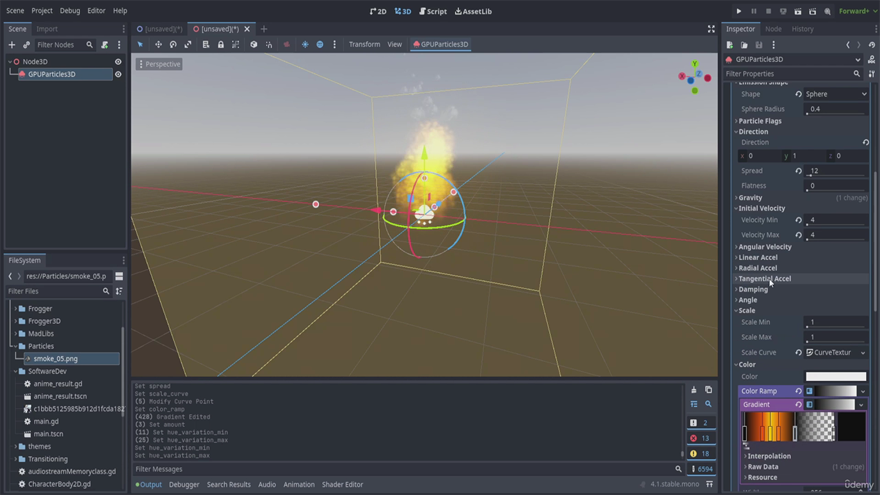Save the edited resource in Inspector
This screenshot has width=880, height=495.
pos(759,45)
